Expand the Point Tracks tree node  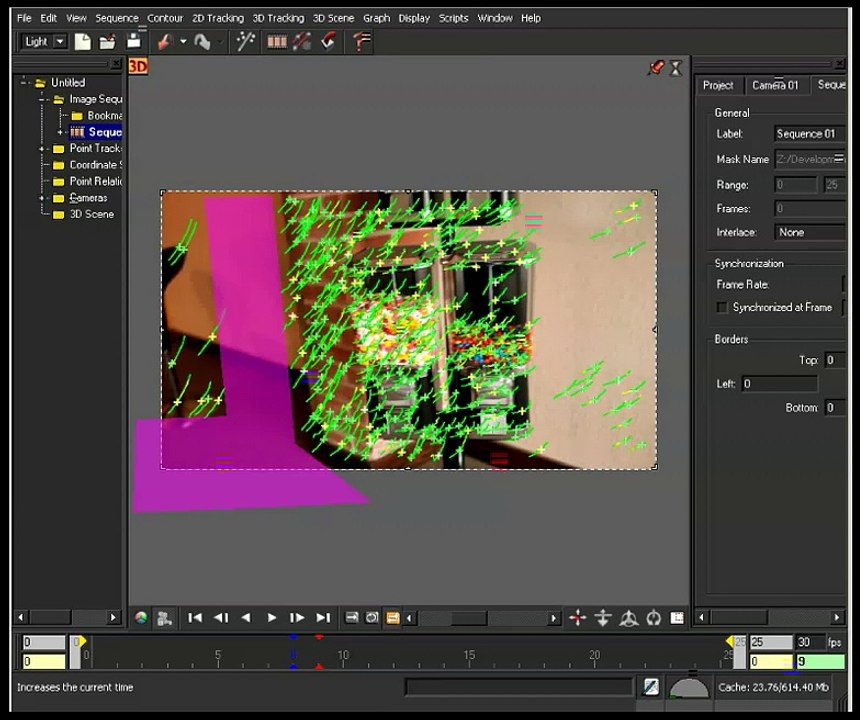coord(42,149)
